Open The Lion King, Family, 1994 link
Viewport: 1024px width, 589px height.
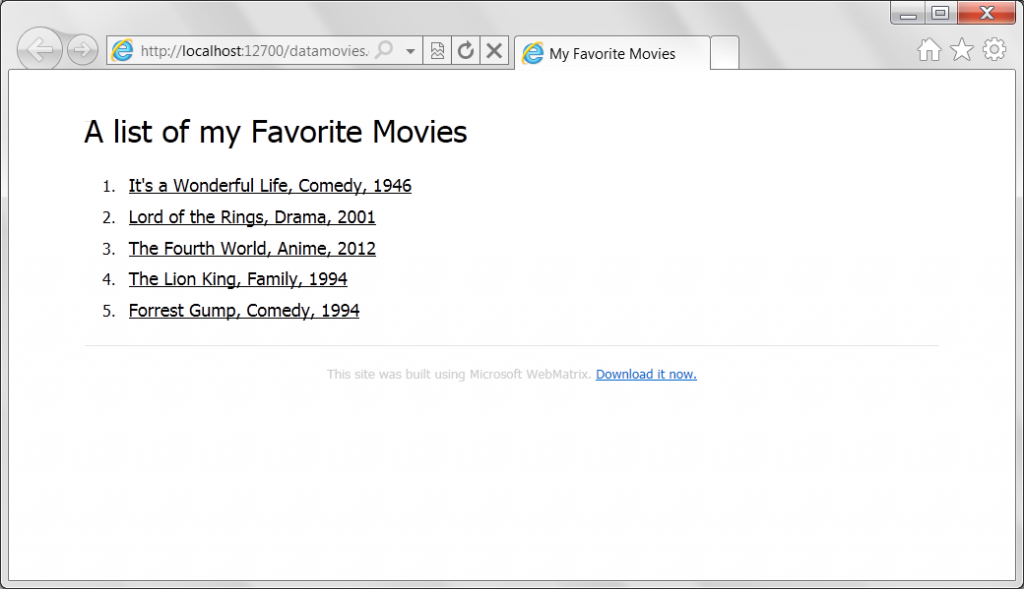point(238,279)
